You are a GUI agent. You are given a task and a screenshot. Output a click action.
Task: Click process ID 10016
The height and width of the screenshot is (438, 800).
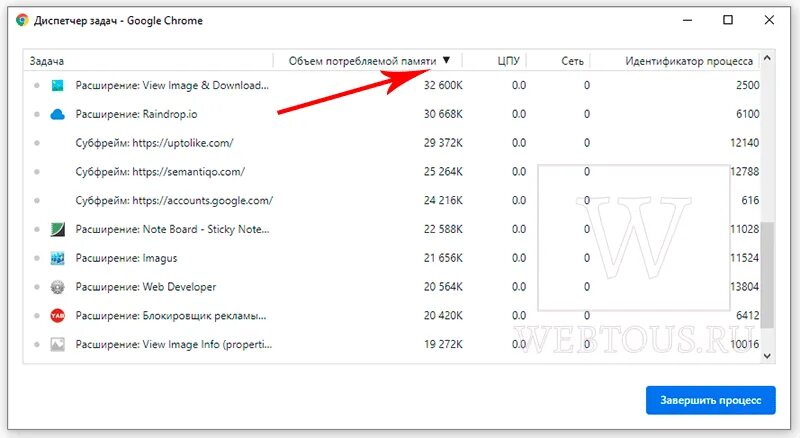pyautogui.click(x=744, y=345)
